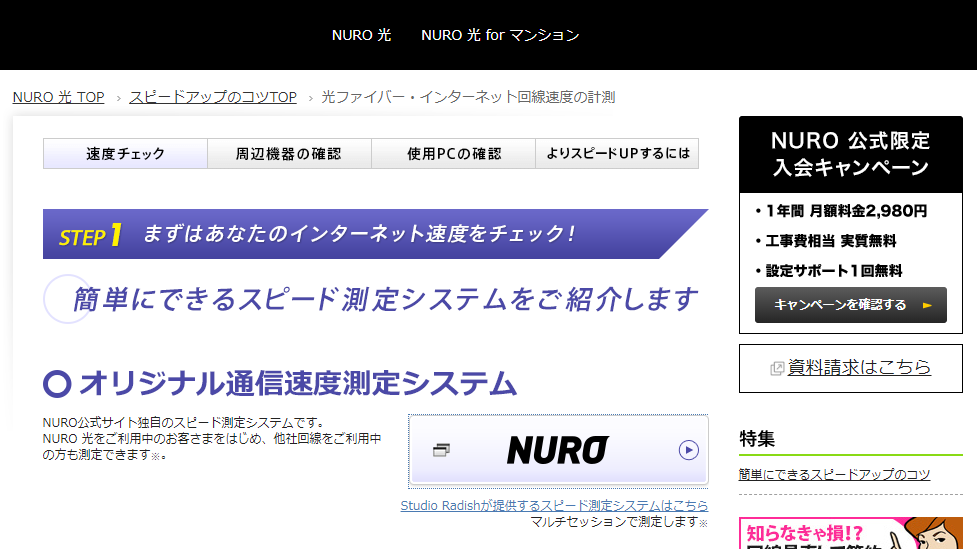This screenshot has width=977, height=549.
Task: Click external-link icon beside 資料請求はこちら
Action: point(777,368)
